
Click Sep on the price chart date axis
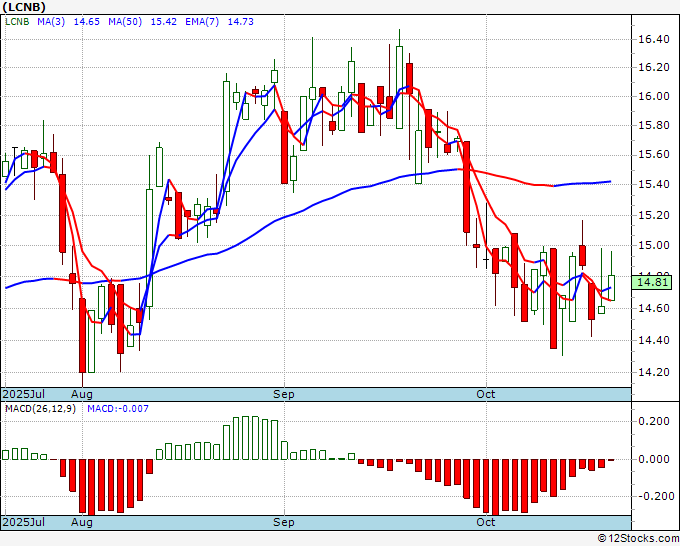point(284,394)
